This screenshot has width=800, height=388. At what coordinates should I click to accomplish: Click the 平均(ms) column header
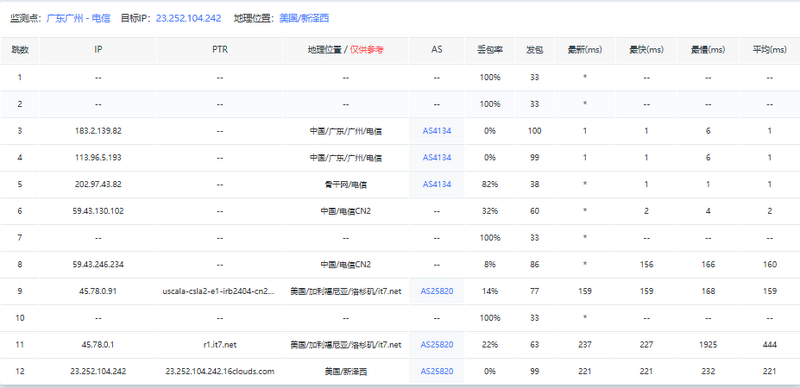[x=770, y=50]
